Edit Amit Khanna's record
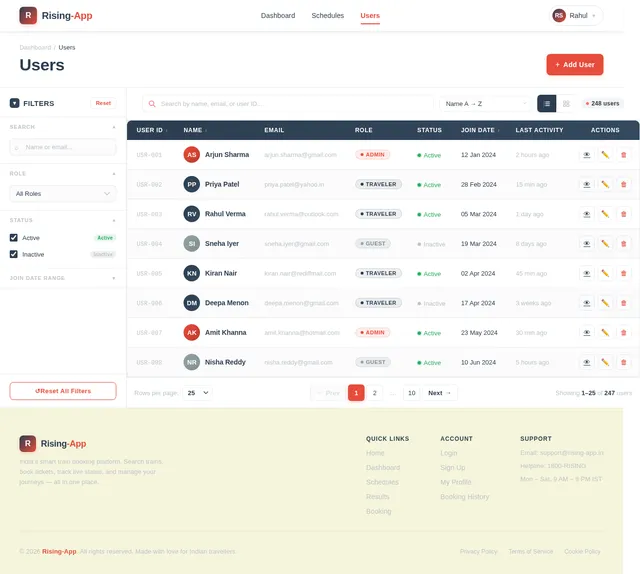The image size is (640, 574). coord(605,333)
